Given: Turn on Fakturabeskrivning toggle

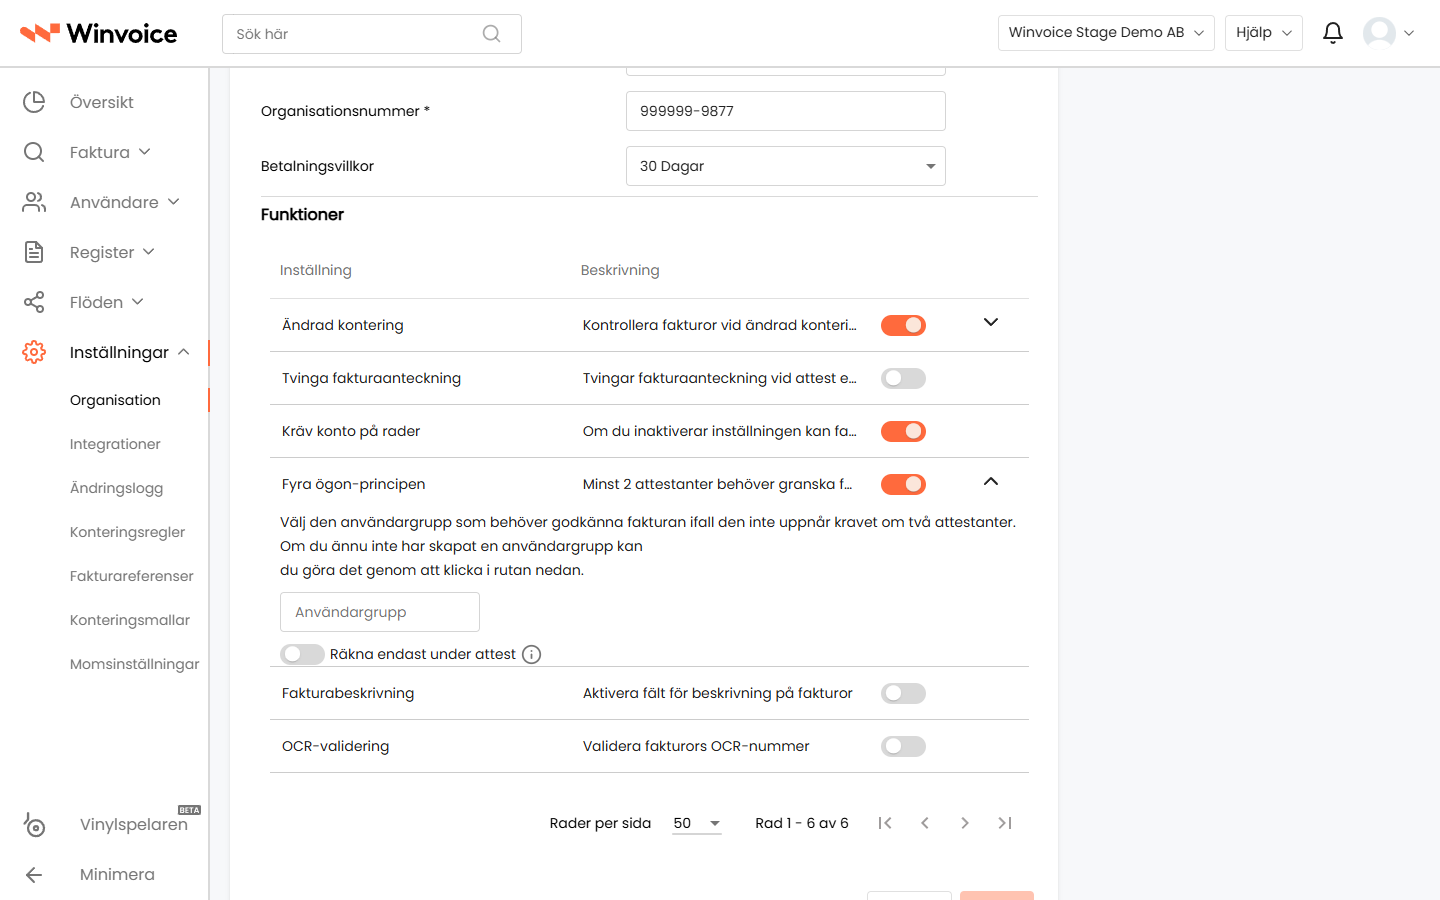Looking at the screenshot, I should [x=903, y=693].
